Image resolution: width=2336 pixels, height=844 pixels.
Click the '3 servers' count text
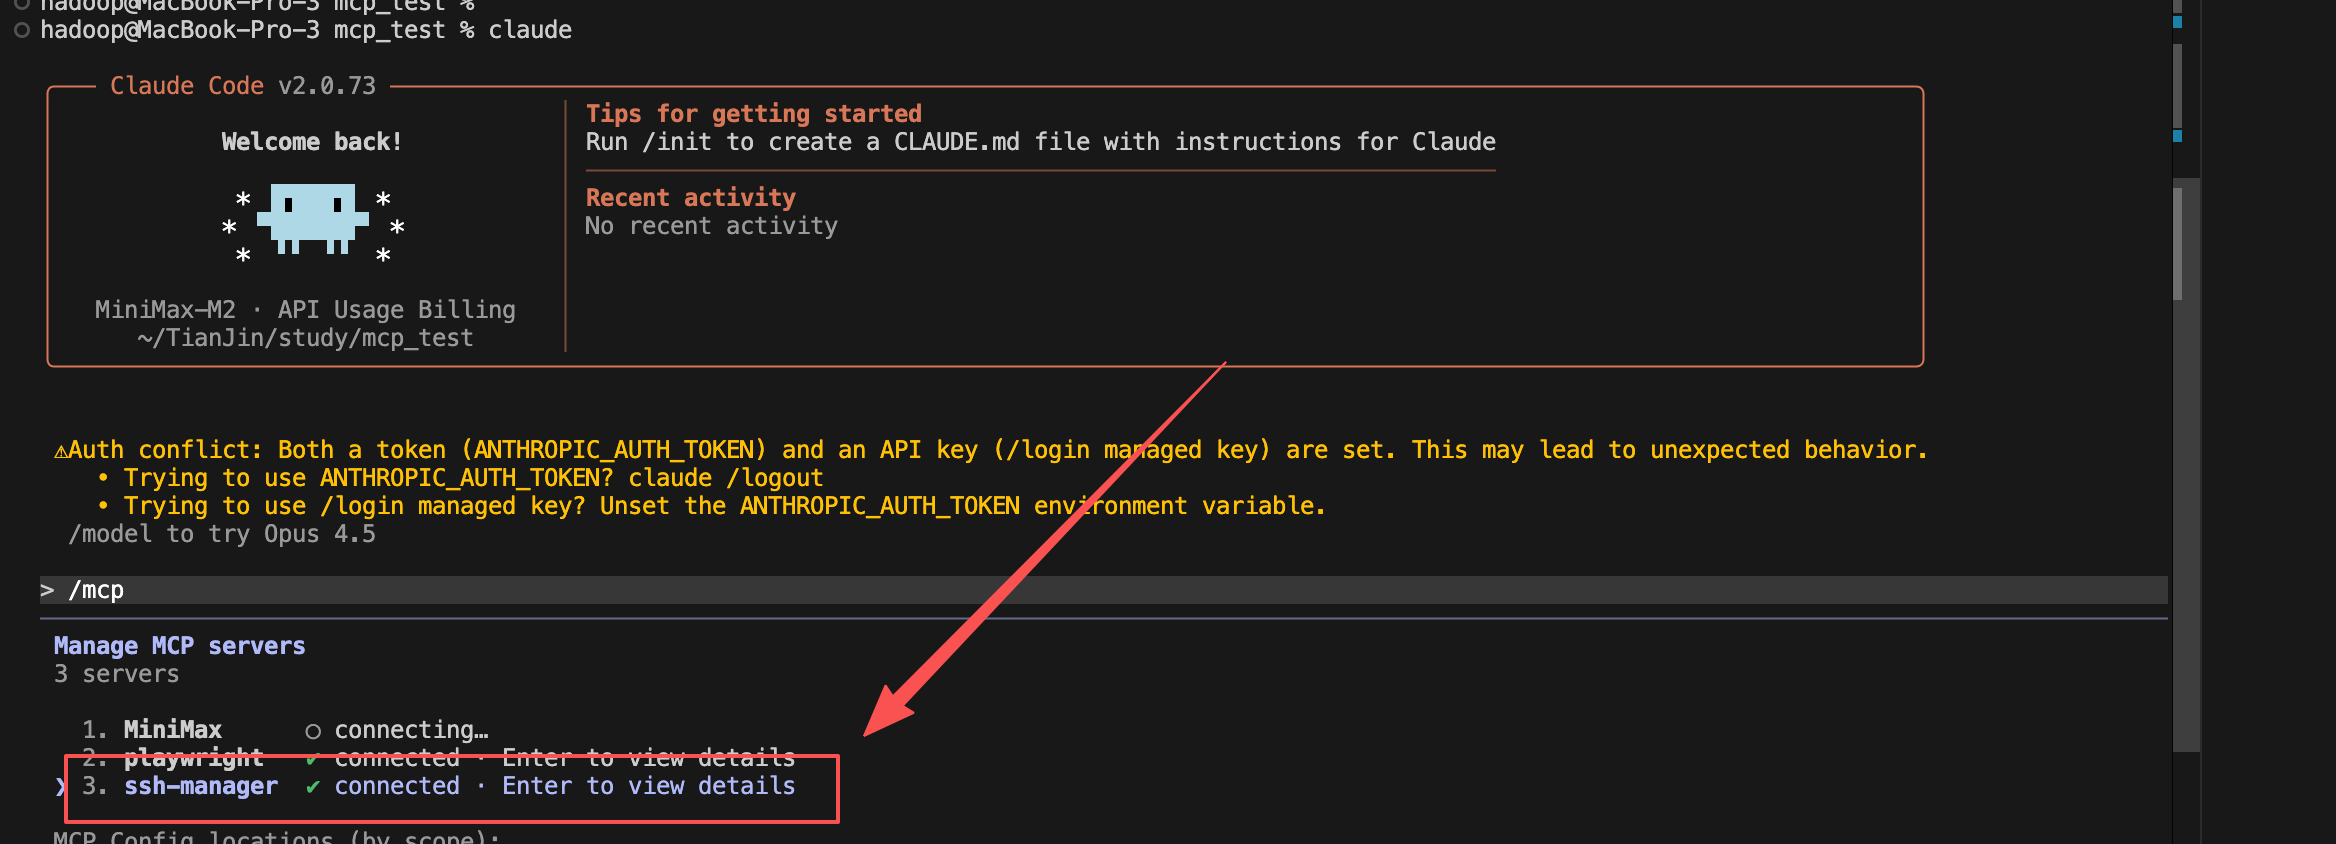117,674
